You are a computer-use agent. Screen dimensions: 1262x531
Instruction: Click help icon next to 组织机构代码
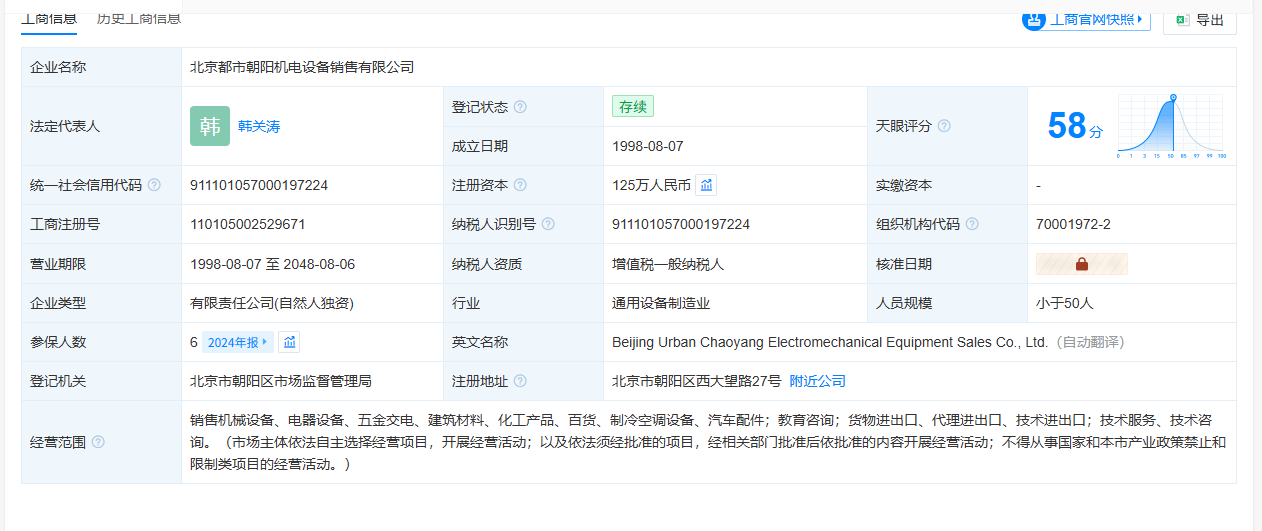972,224
